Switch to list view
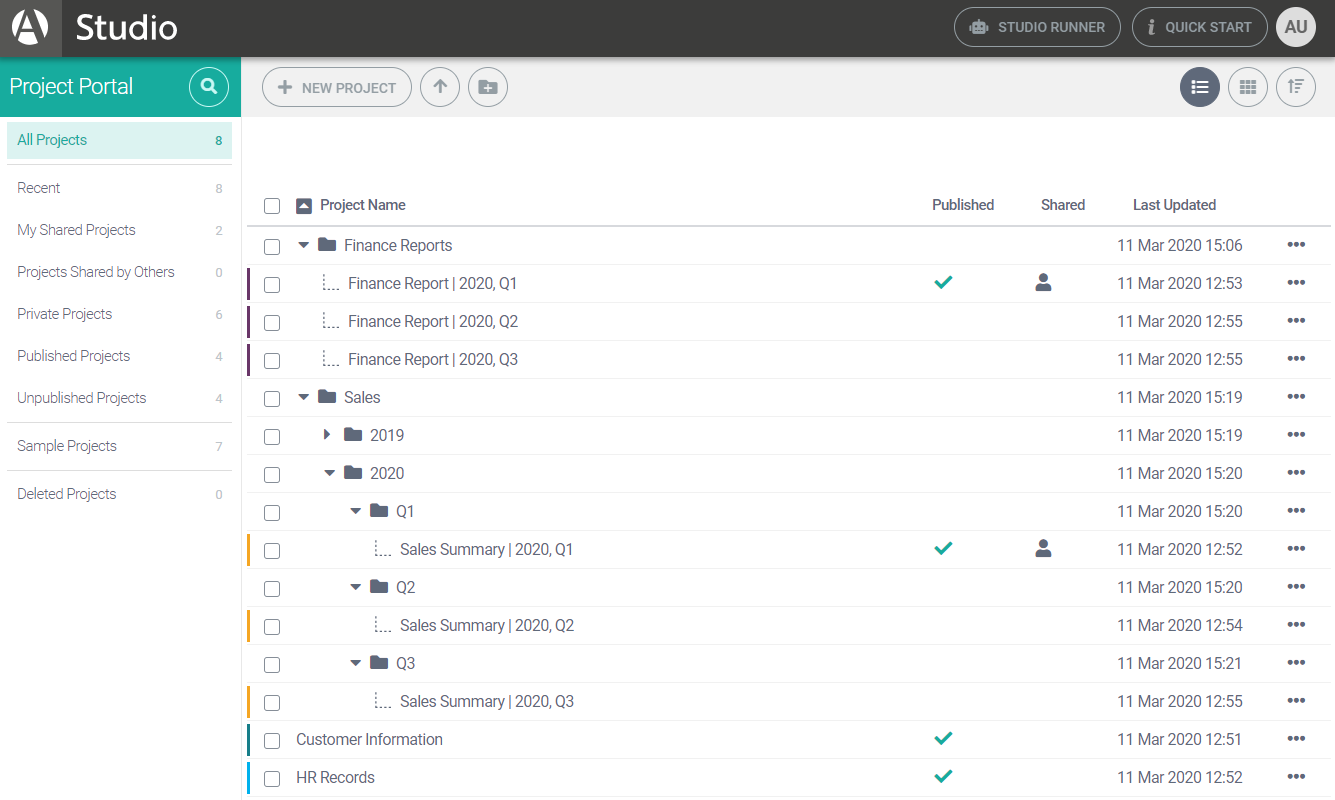 (1200, 87)
